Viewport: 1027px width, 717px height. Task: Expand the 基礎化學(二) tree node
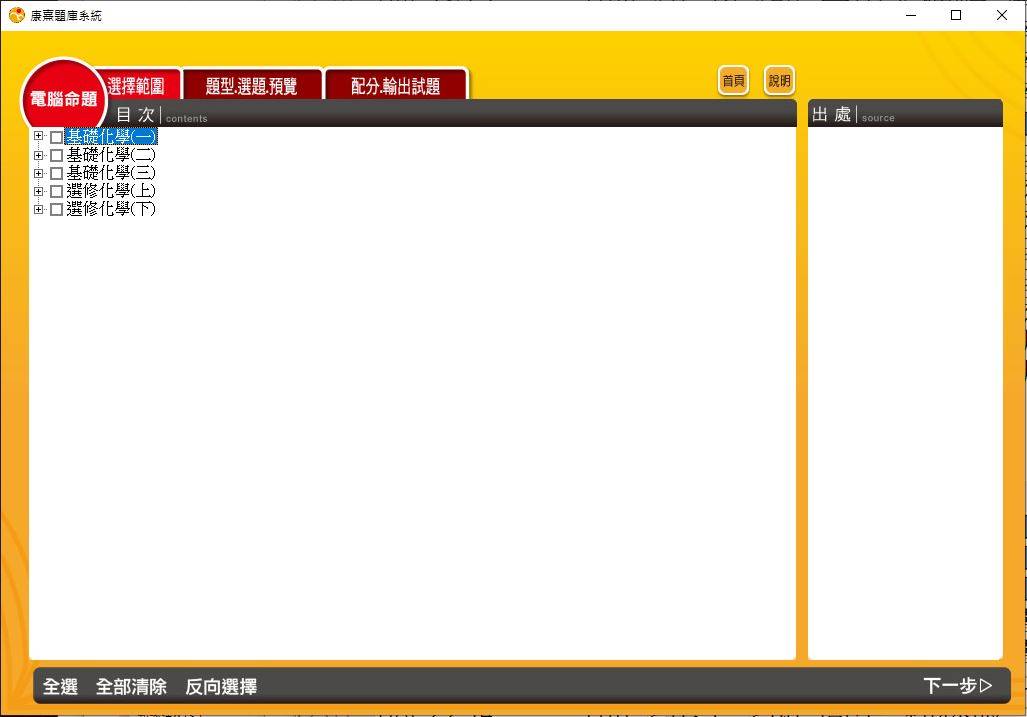click(38, 155)
